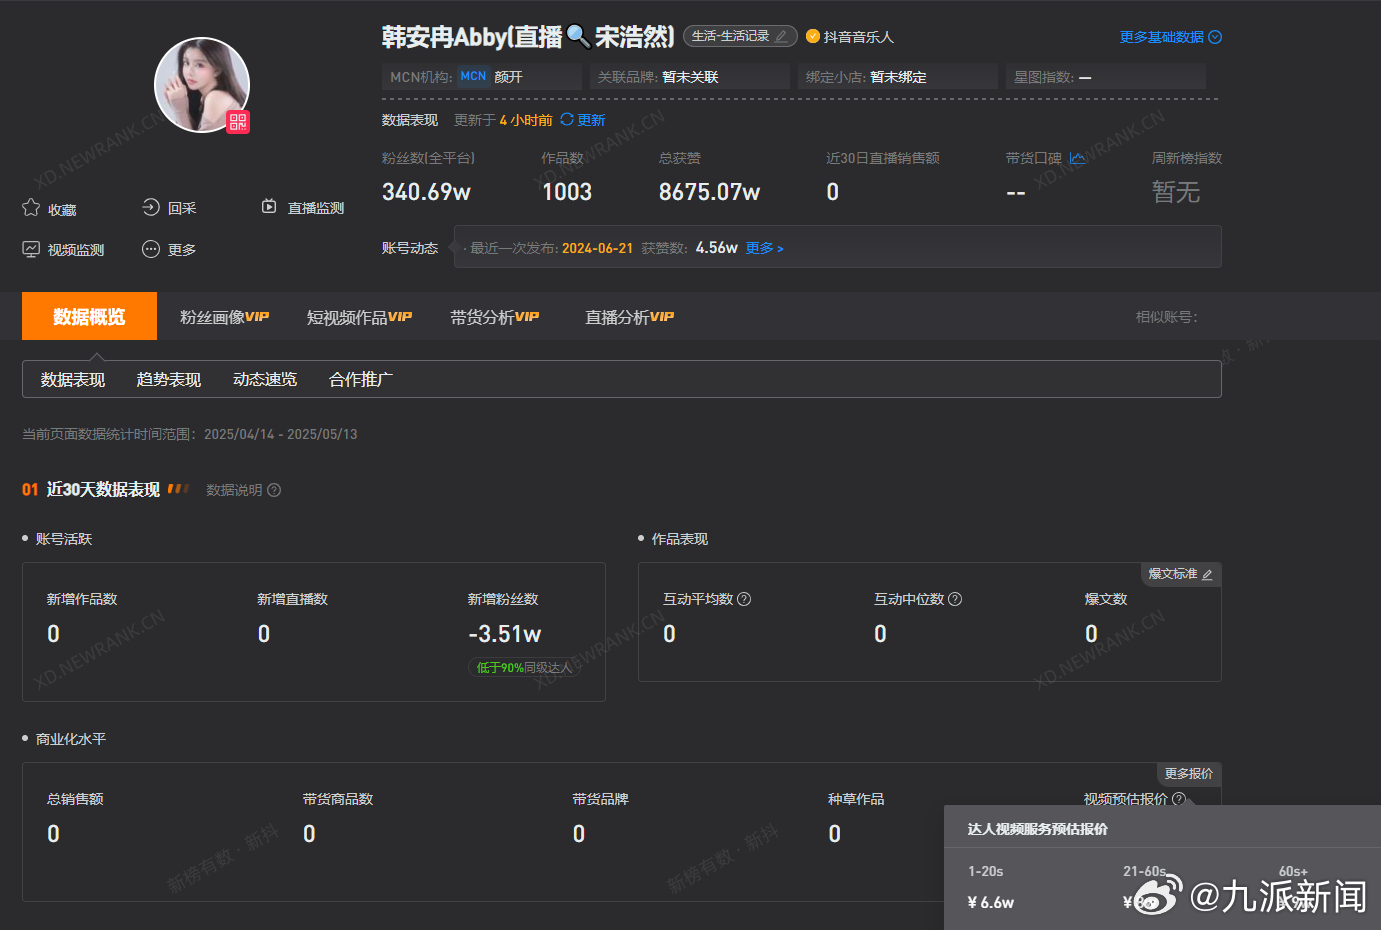Click the pencil icon in 爆文标准

1207,575
